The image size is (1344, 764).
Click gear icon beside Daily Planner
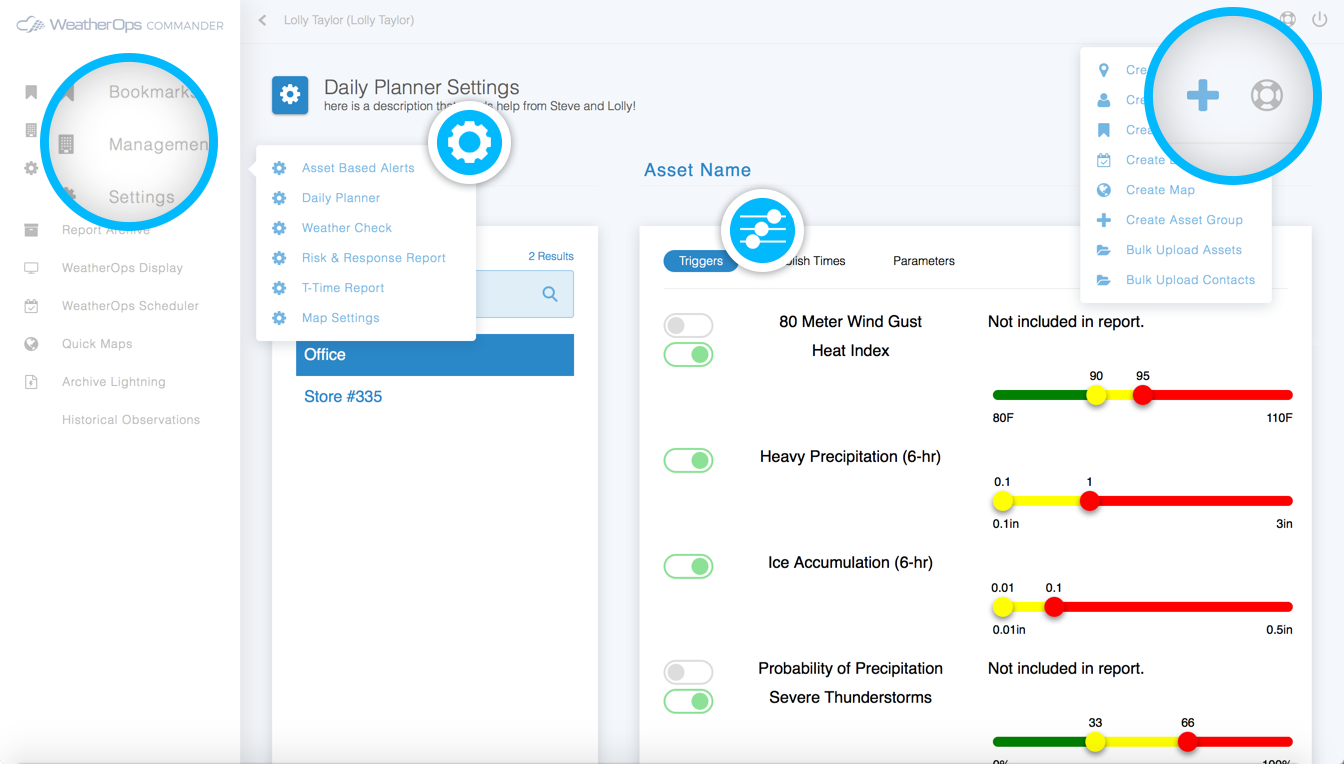[x=279, y=198]
